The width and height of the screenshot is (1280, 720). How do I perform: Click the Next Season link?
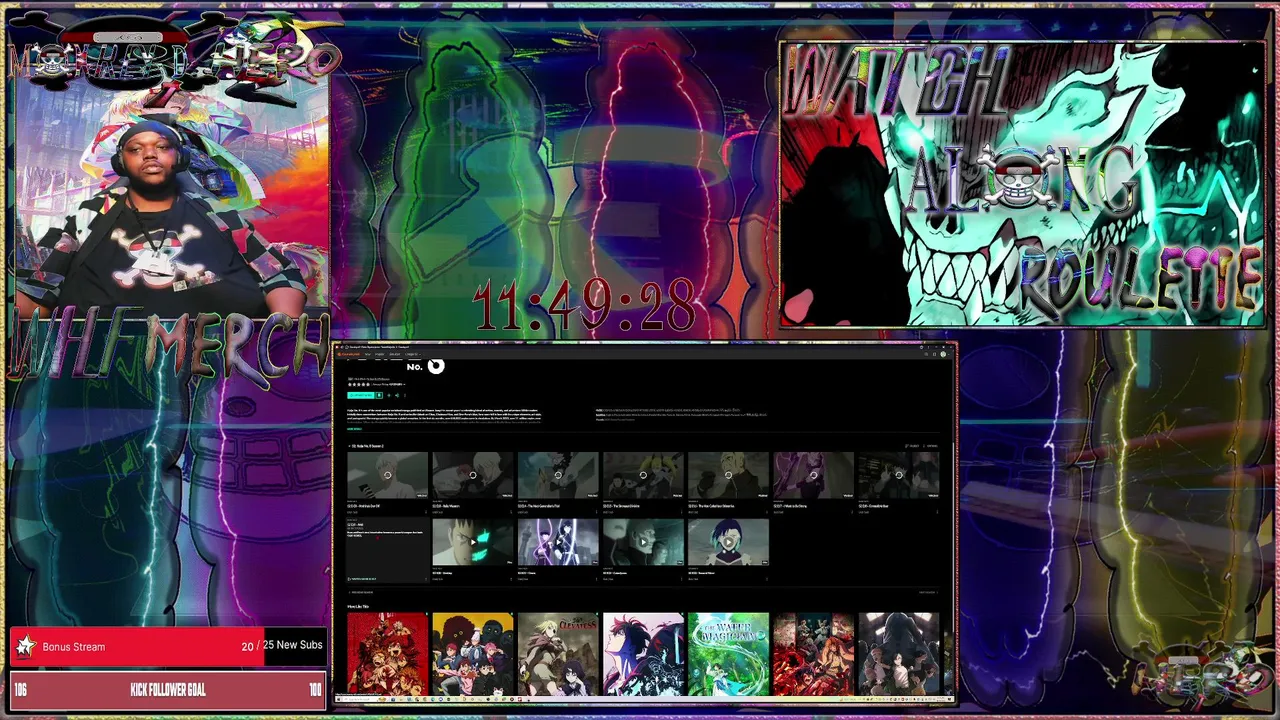click(x=927, y=592)
